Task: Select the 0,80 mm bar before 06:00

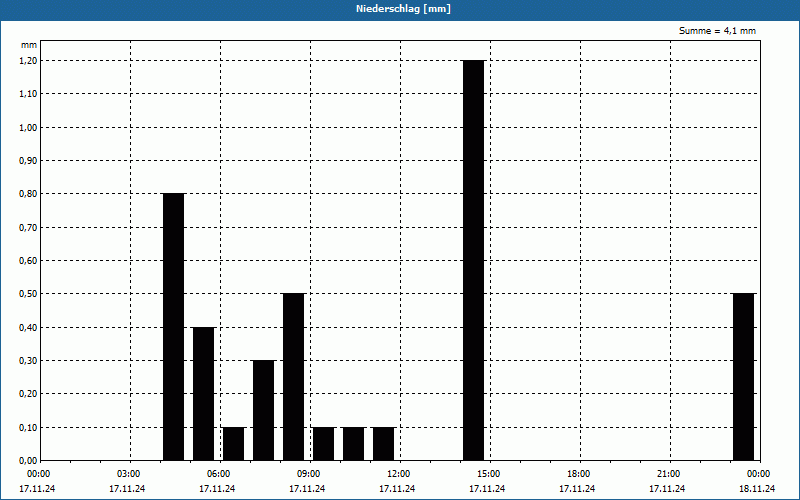Action: [x=173, y=327]
